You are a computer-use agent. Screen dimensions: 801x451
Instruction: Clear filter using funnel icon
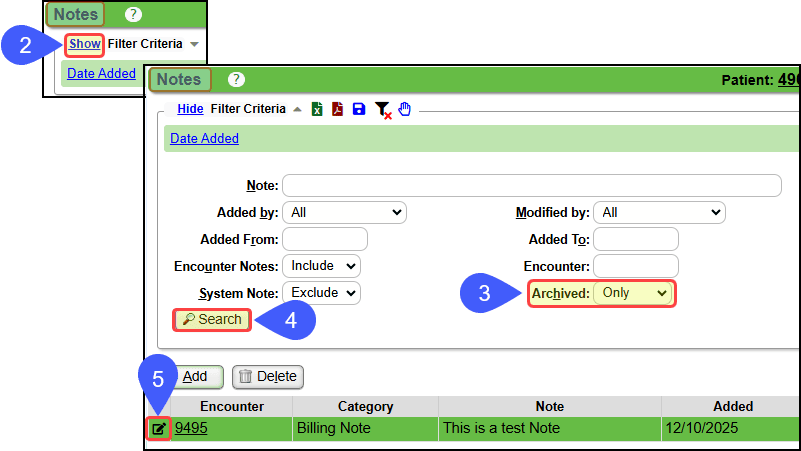pyautogui.click(x=382, y=110)
